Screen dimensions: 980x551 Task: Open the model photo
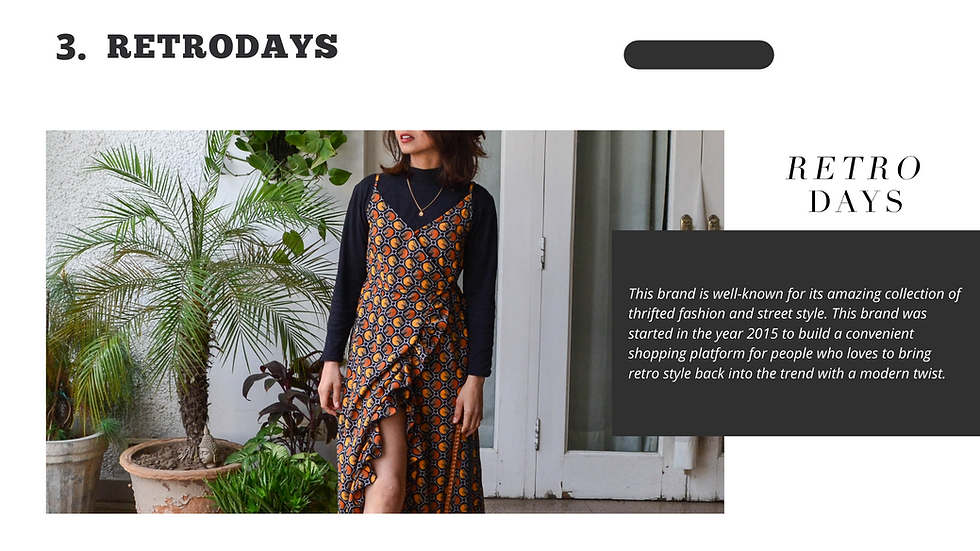[385, 322]
